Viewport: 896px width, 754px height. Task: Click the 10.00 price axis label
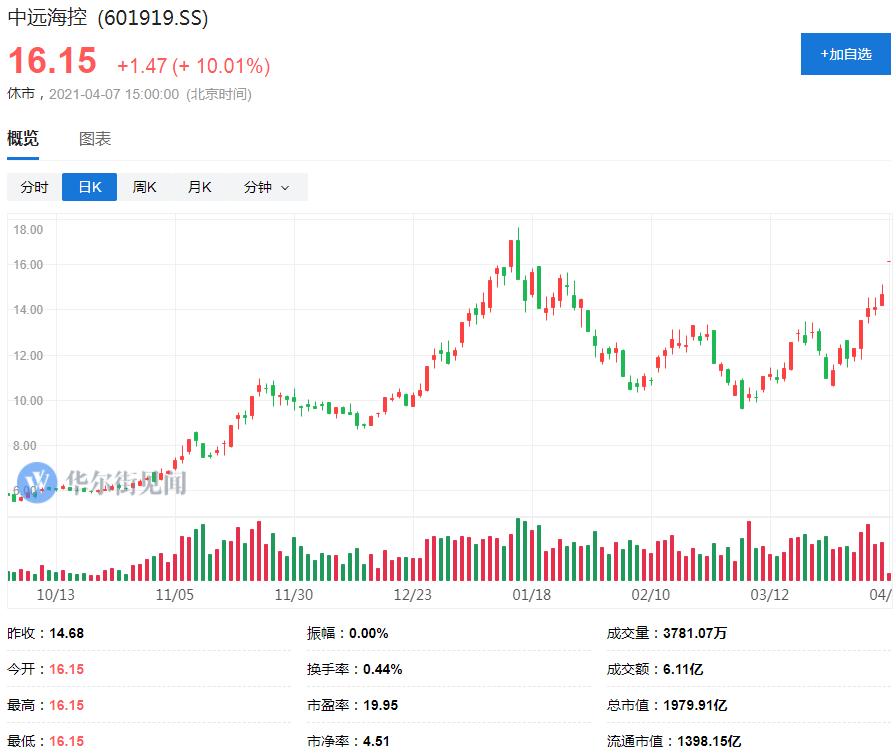28,400
